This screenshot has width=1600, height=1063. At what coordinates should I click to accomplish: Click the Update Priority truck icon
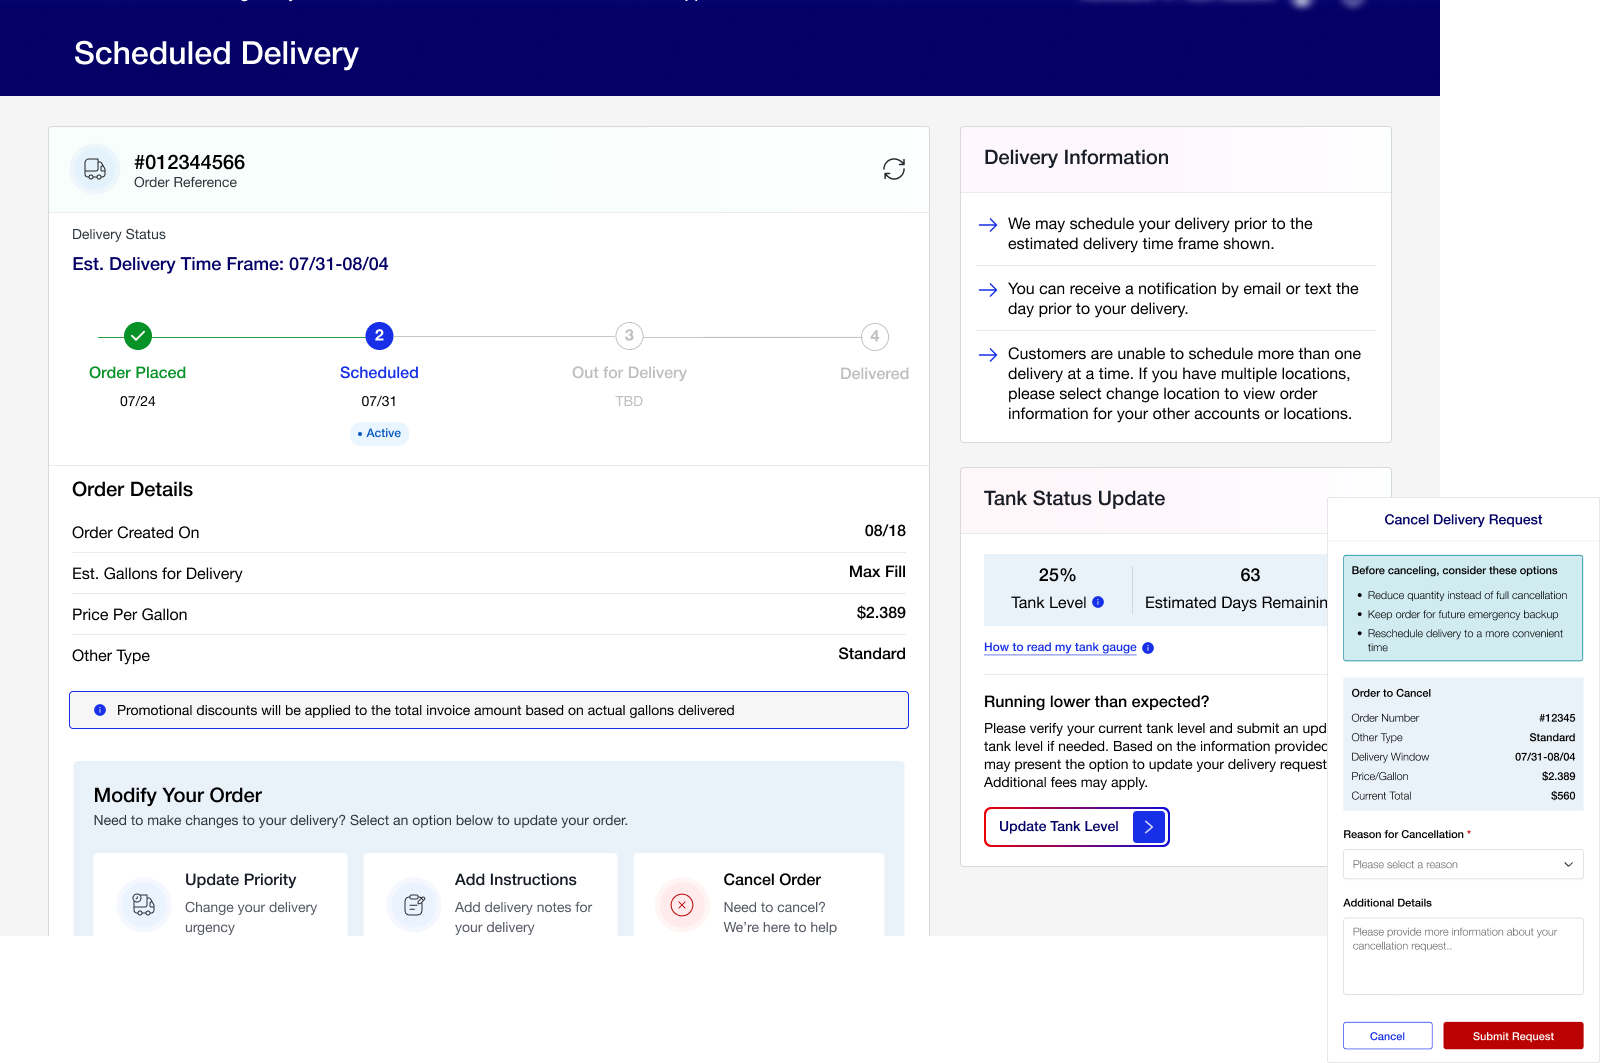pyautogui.click(x=144, y=905)
